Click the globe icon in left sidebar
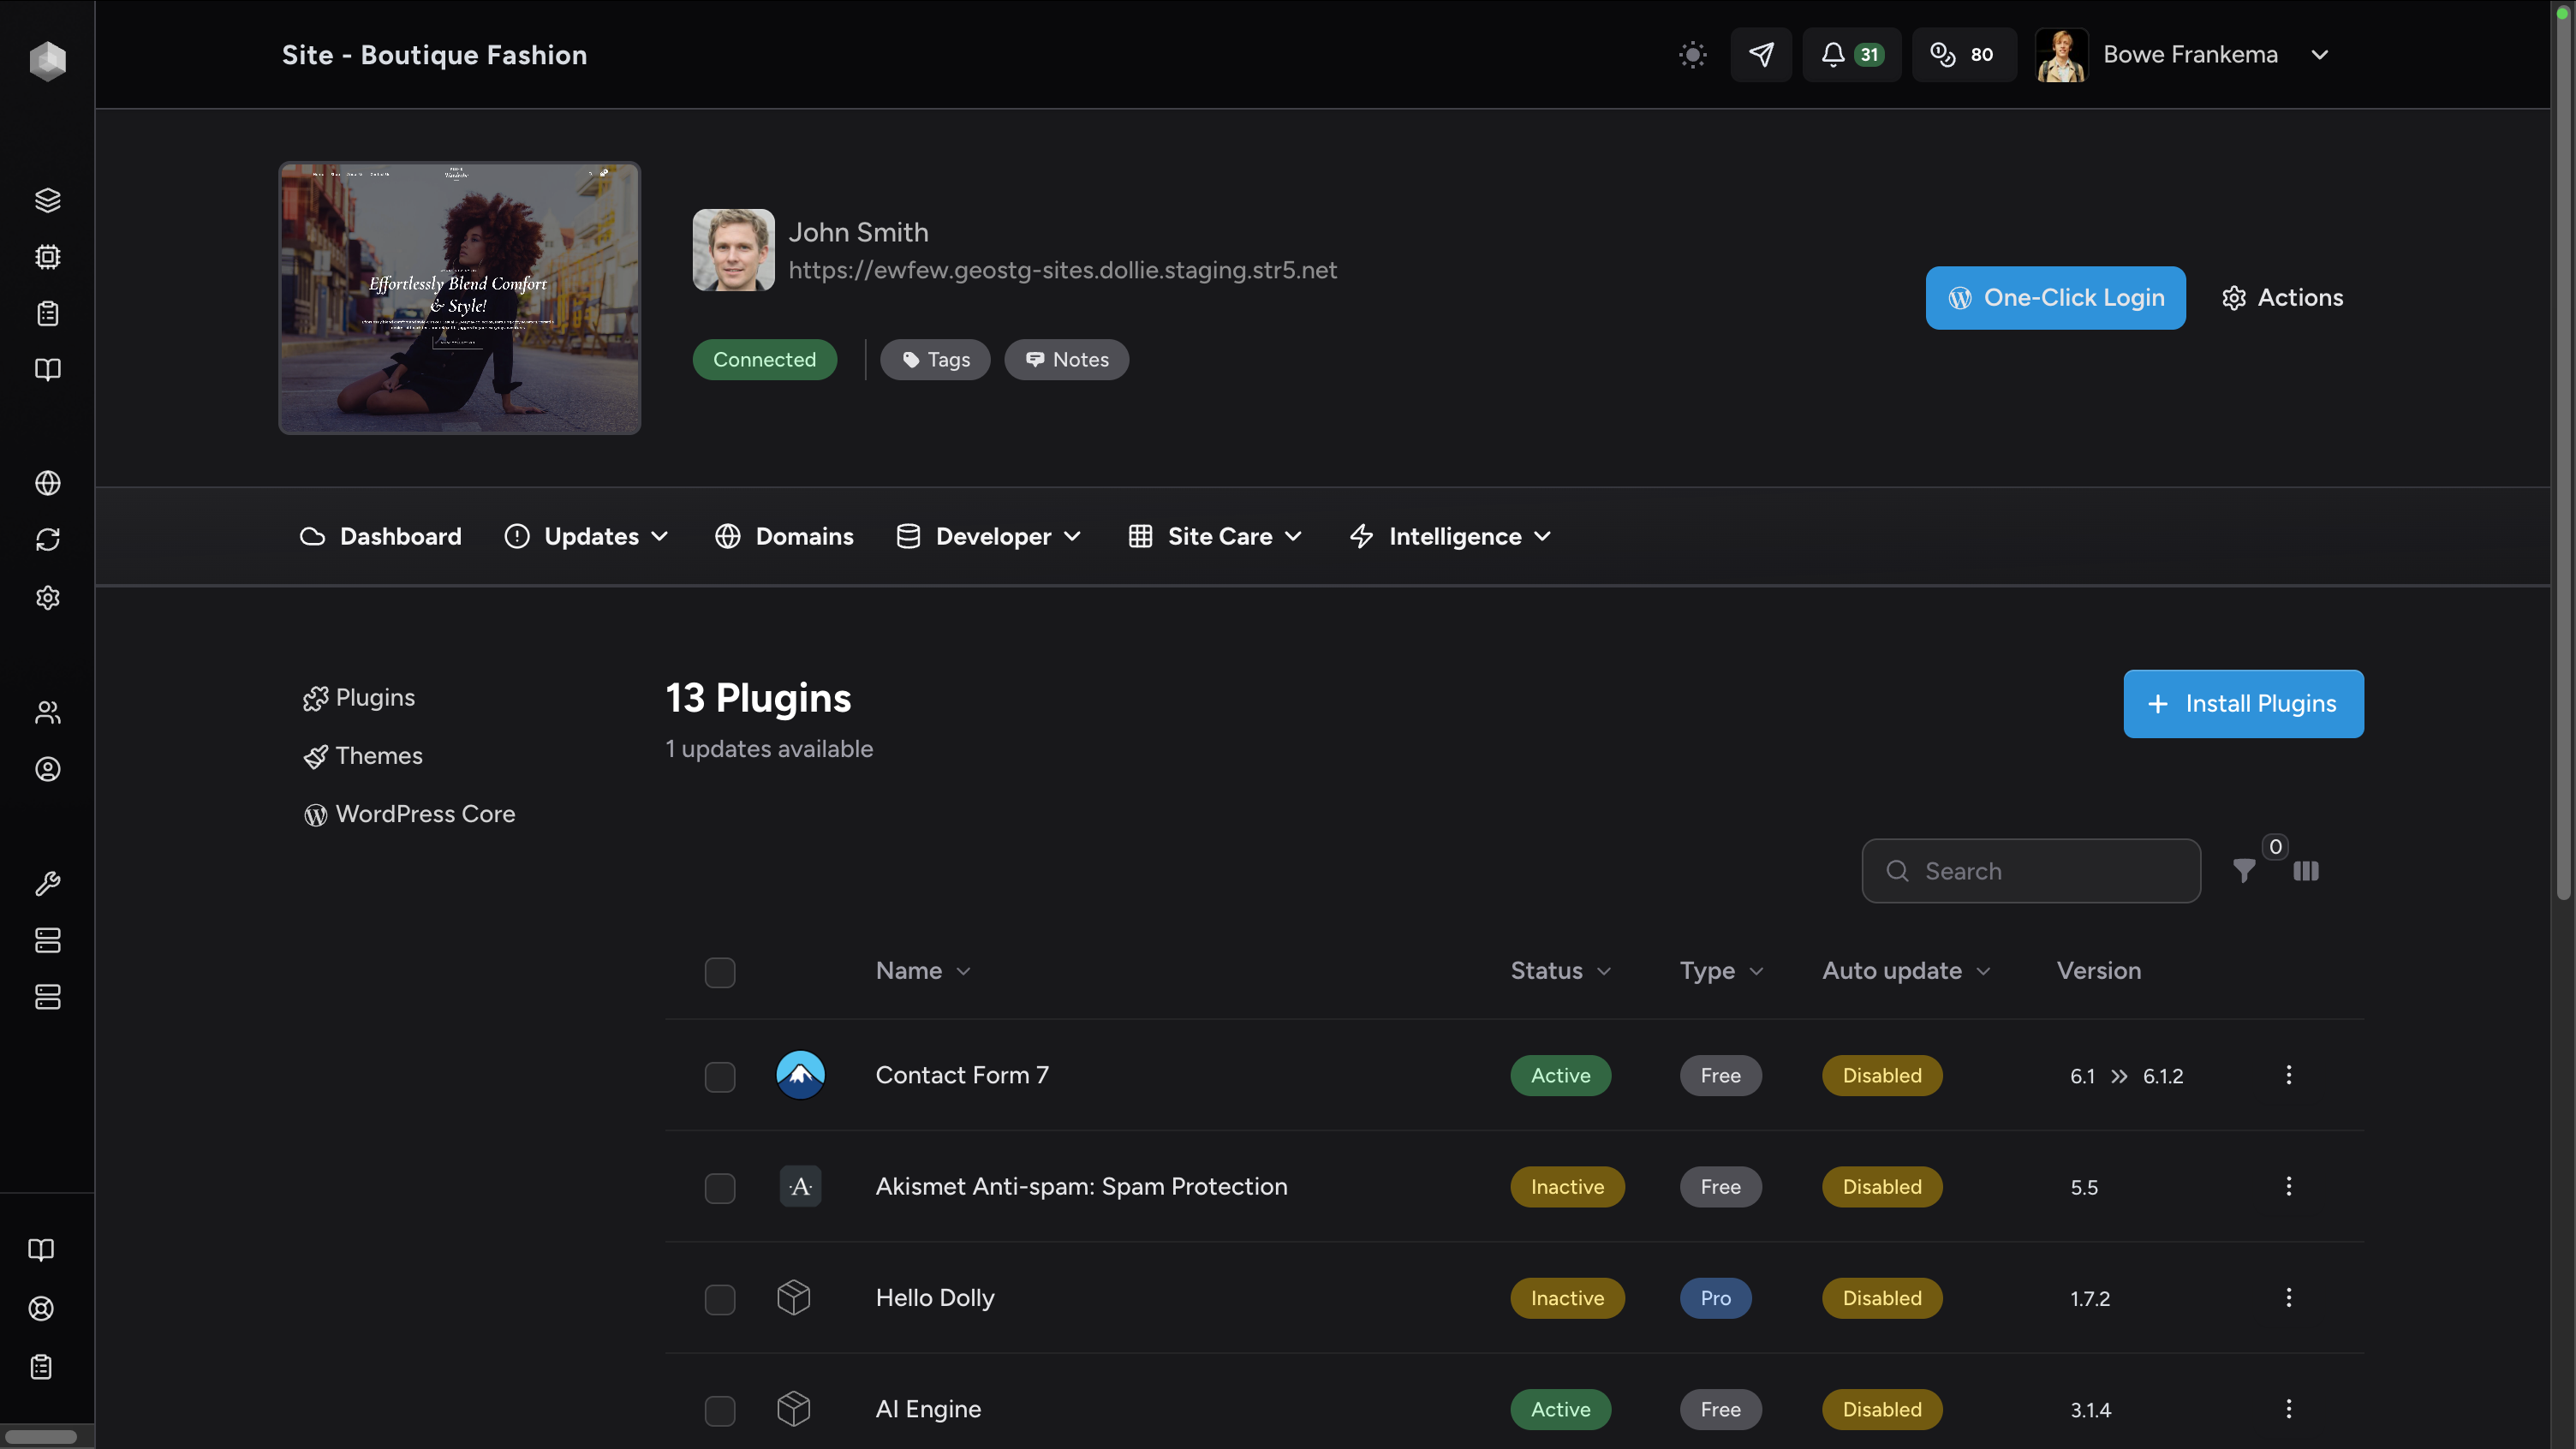Image resolution: width=2576 pixels, height=1449 pixels. 47,483
